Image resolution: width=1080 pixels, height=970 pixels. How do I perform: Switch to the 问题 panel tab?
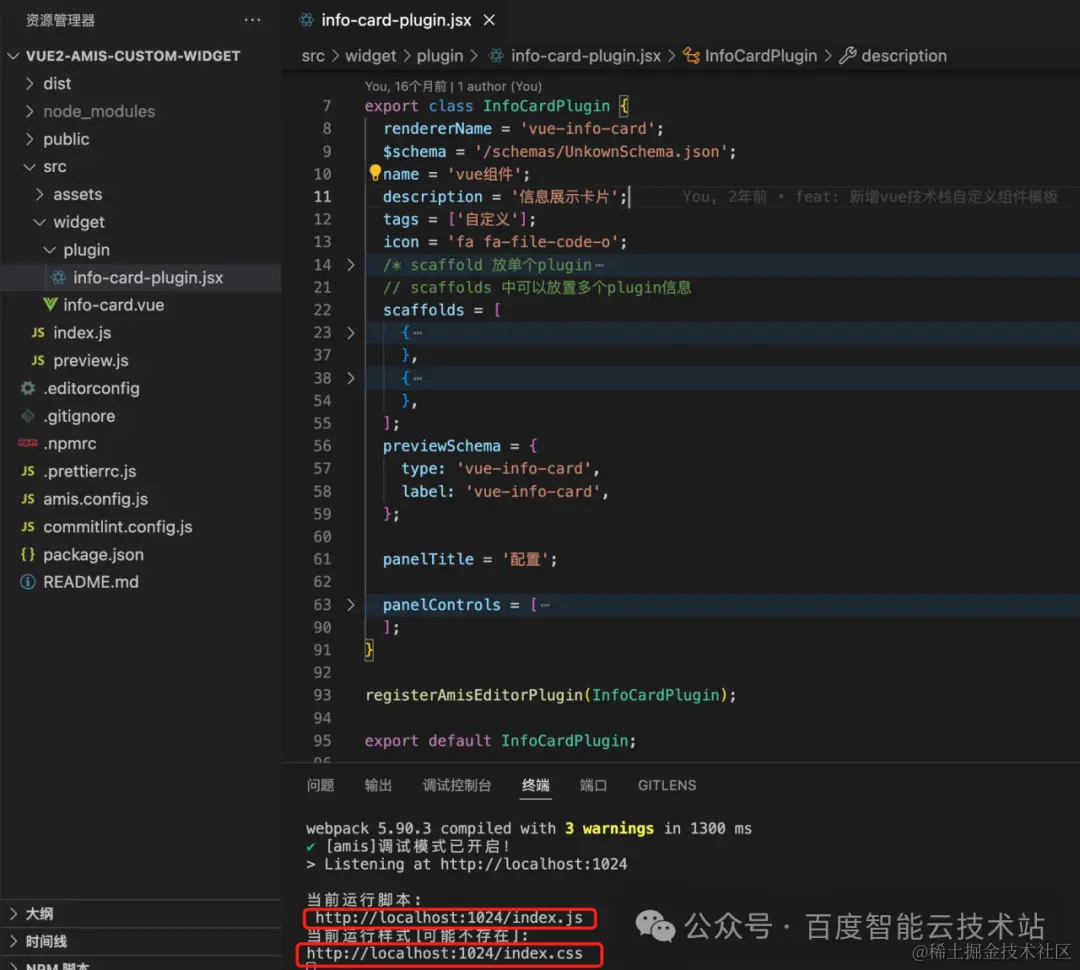(320, 785)
